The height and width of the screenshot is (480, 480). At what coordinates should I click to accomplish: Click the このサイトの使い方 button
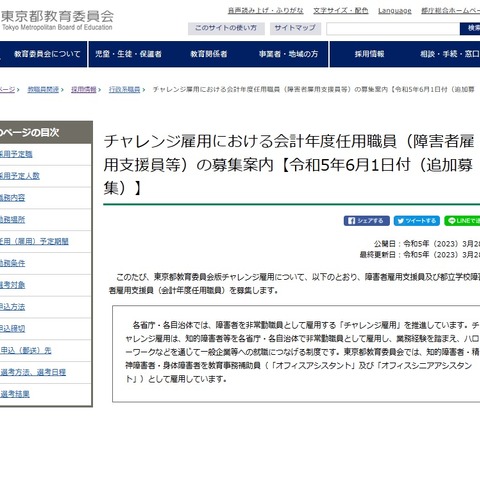[226, 28]
